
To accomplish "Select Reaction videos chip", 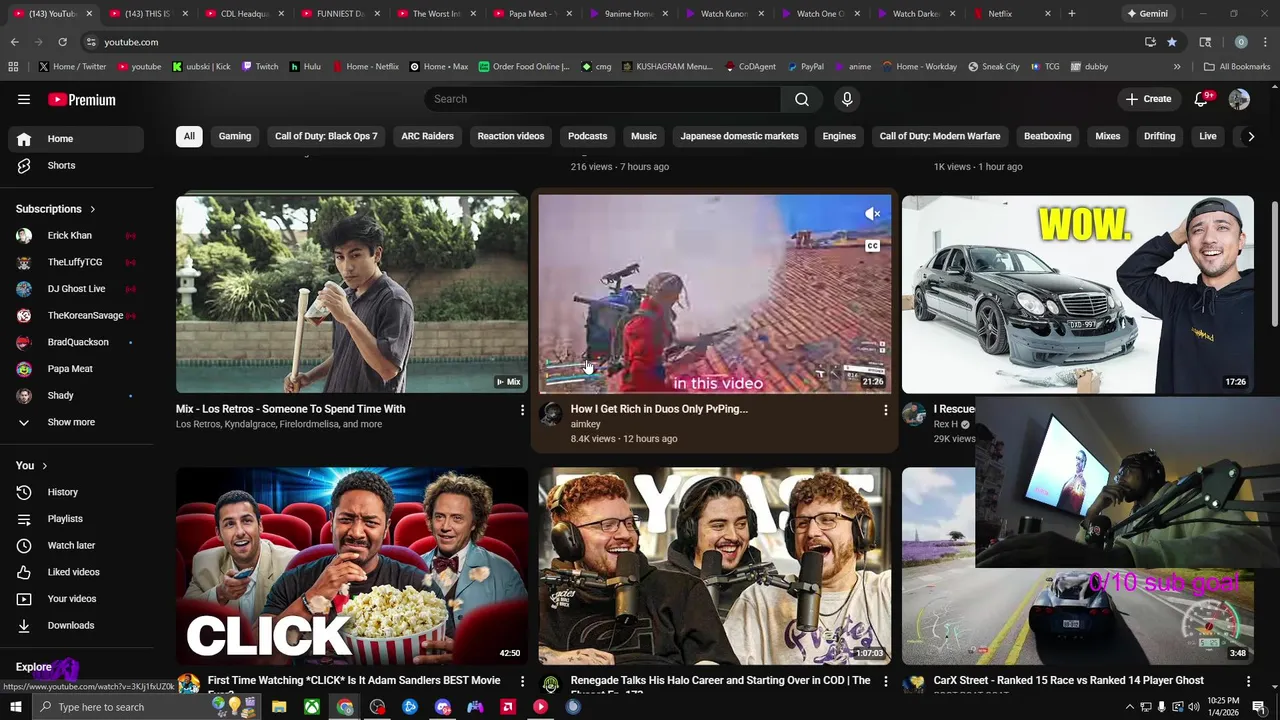I will [511, 136].
